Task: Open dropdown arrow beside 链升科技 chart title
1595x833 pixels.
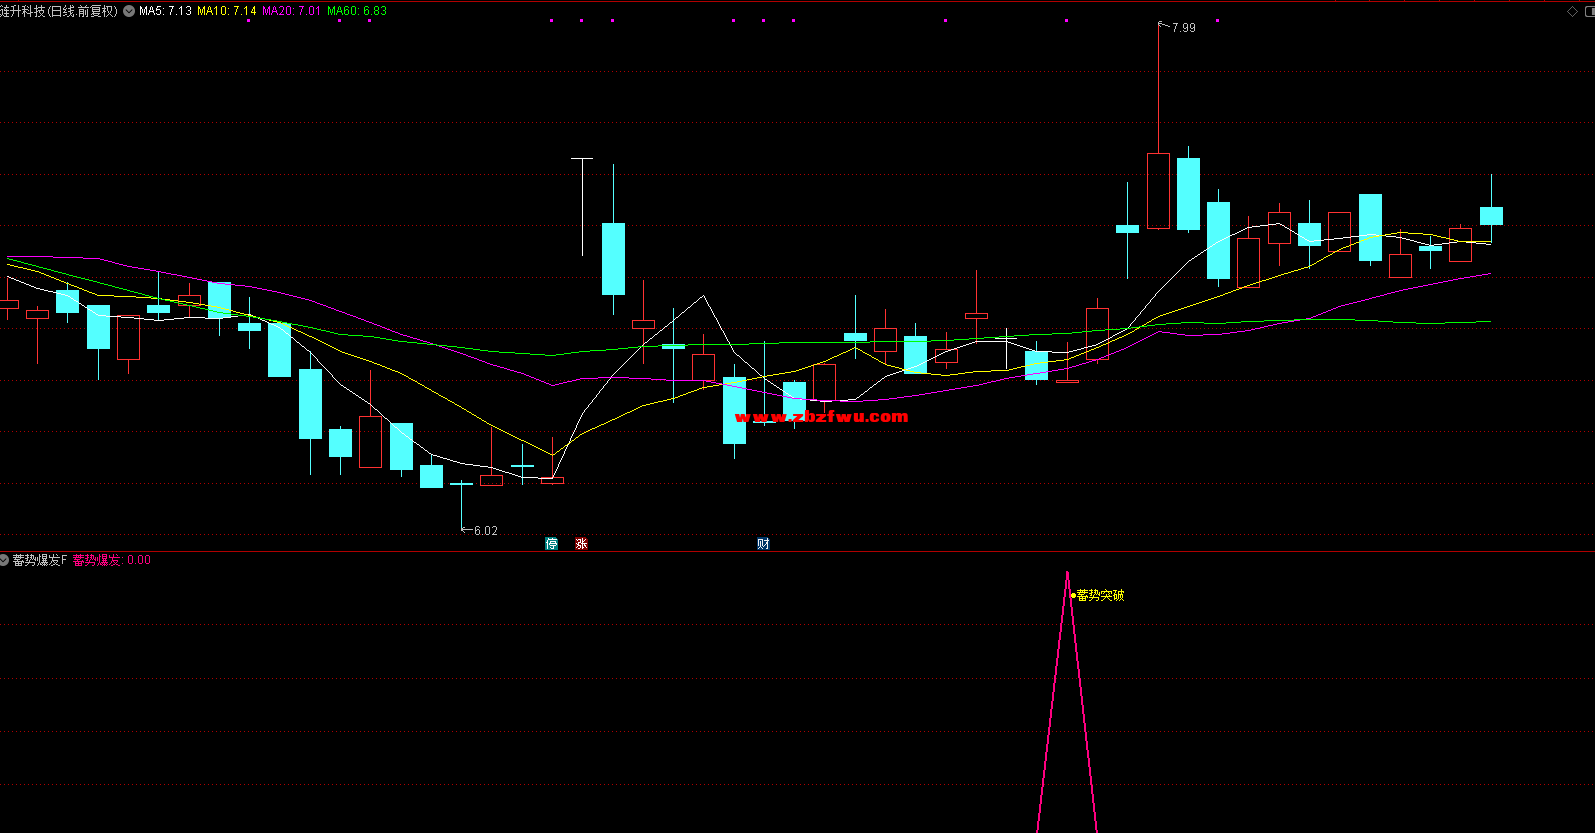Action: 129,11
